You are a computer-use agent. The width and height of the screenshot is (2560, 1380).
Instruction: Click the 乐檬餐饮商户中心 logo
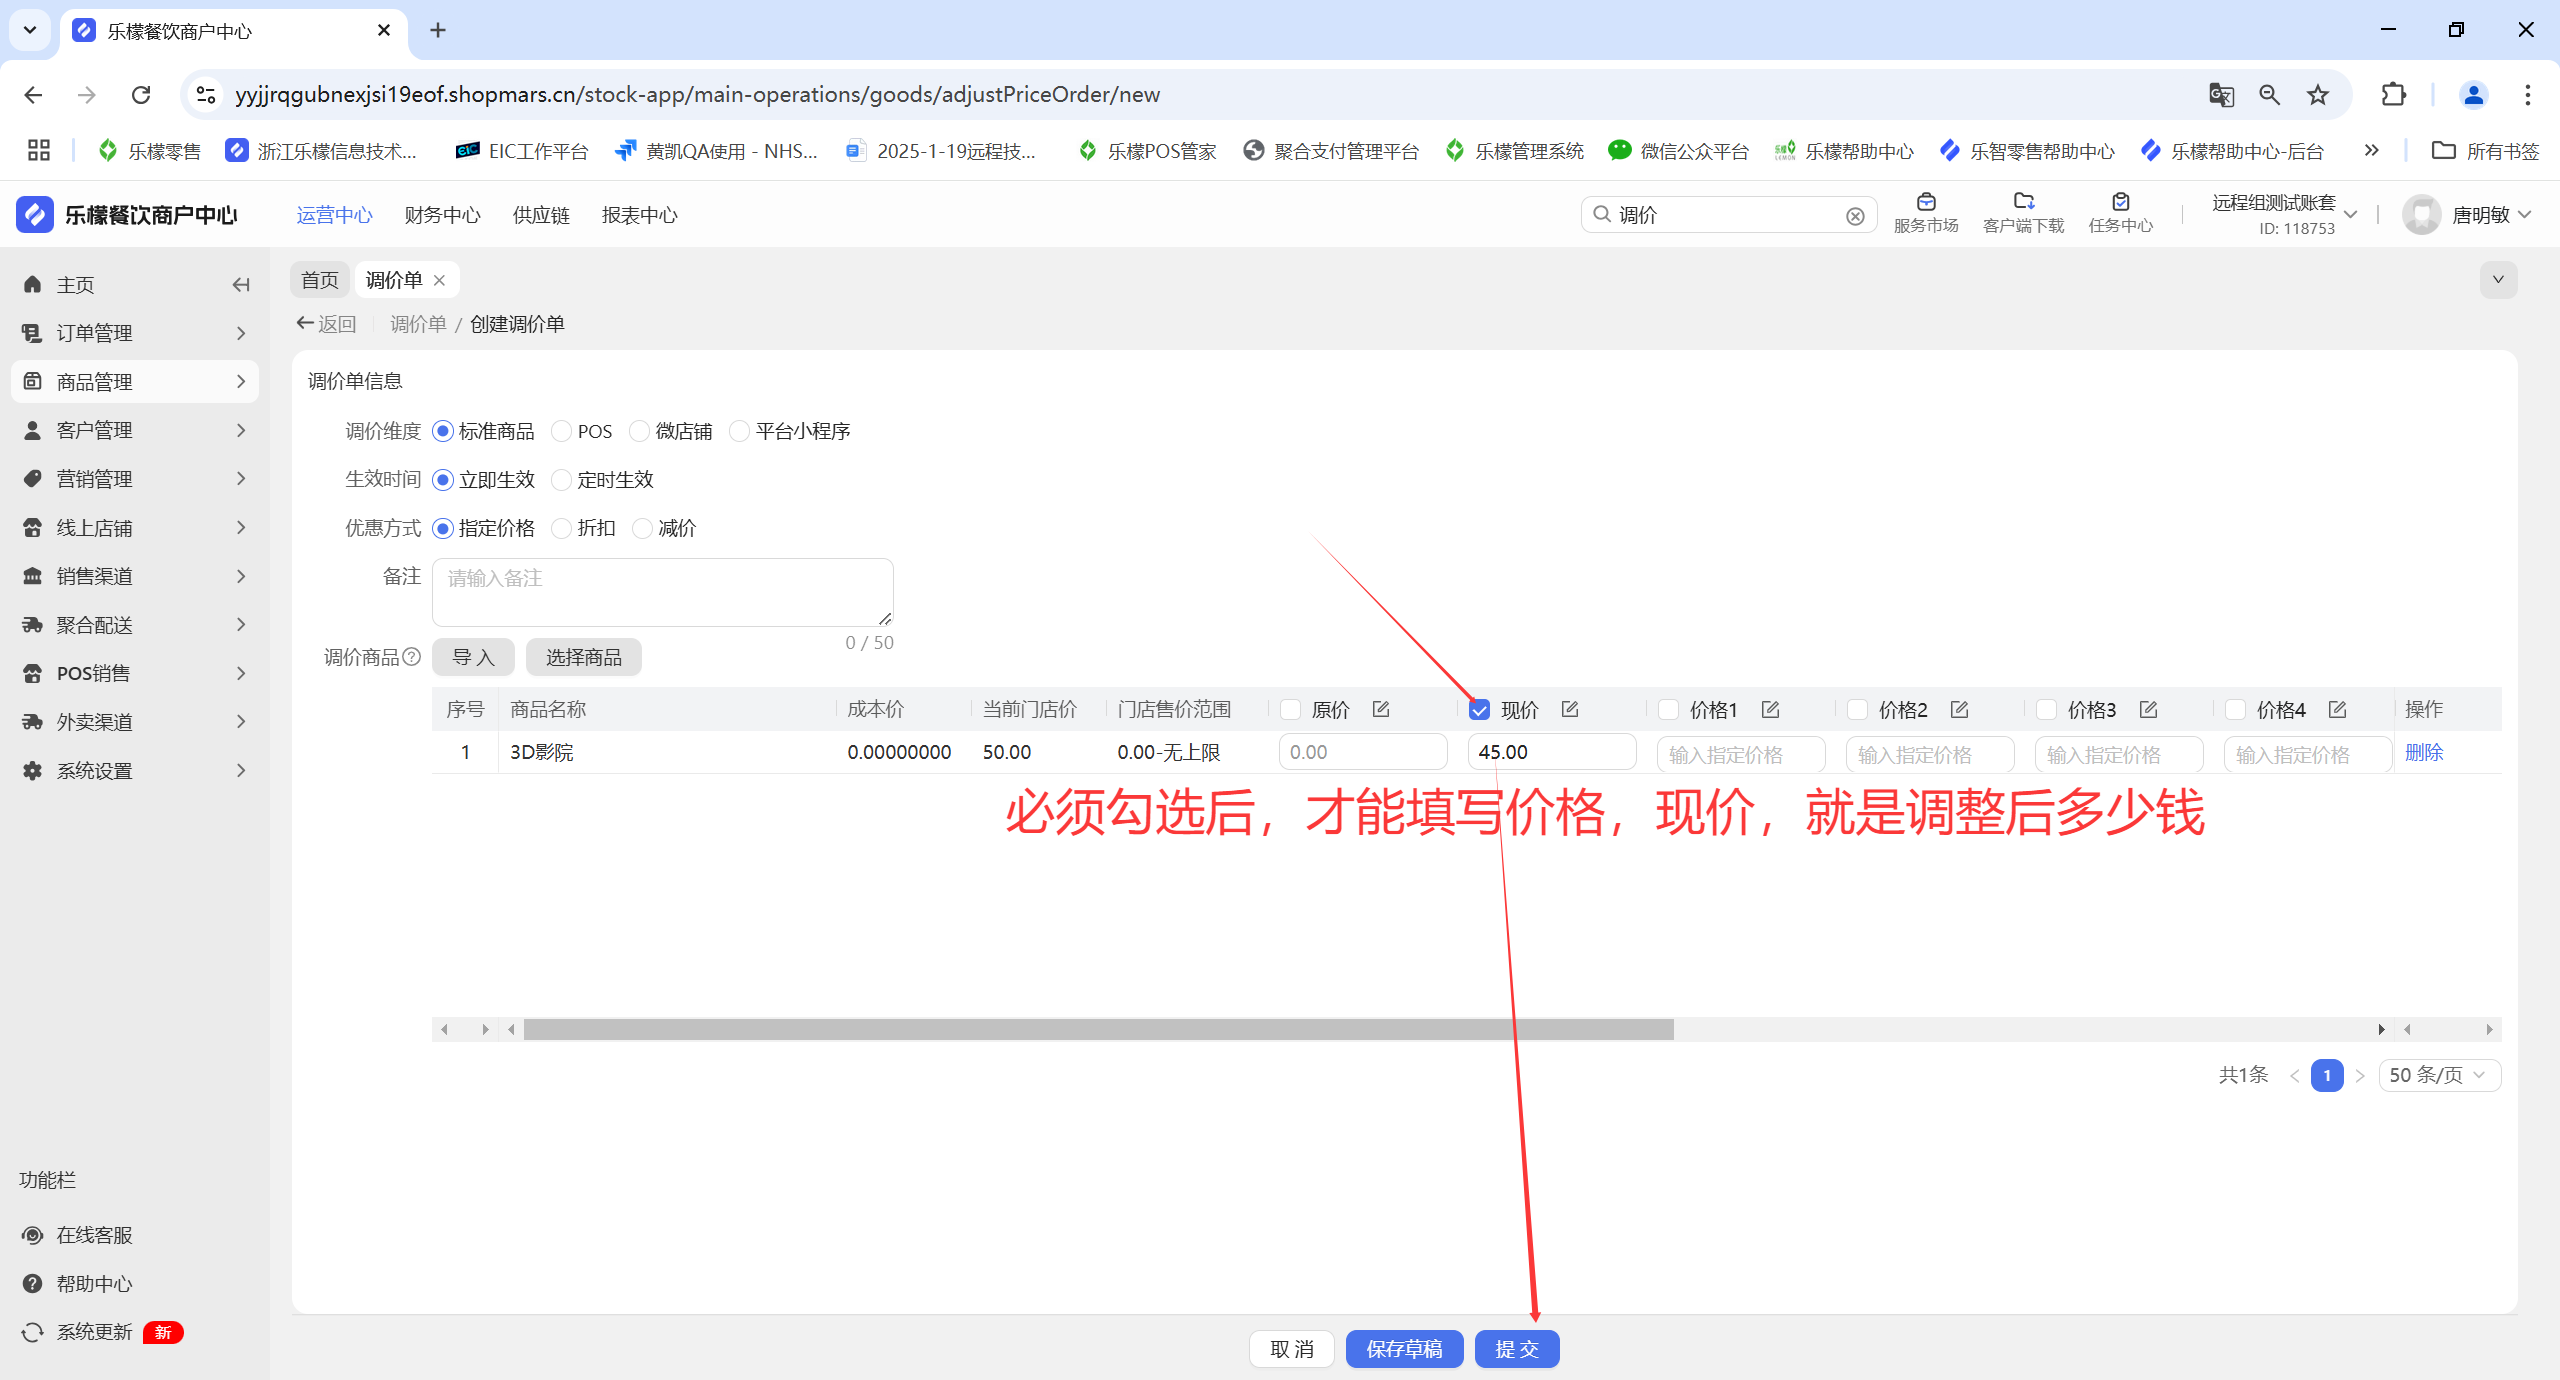click(x=127, y=215)
